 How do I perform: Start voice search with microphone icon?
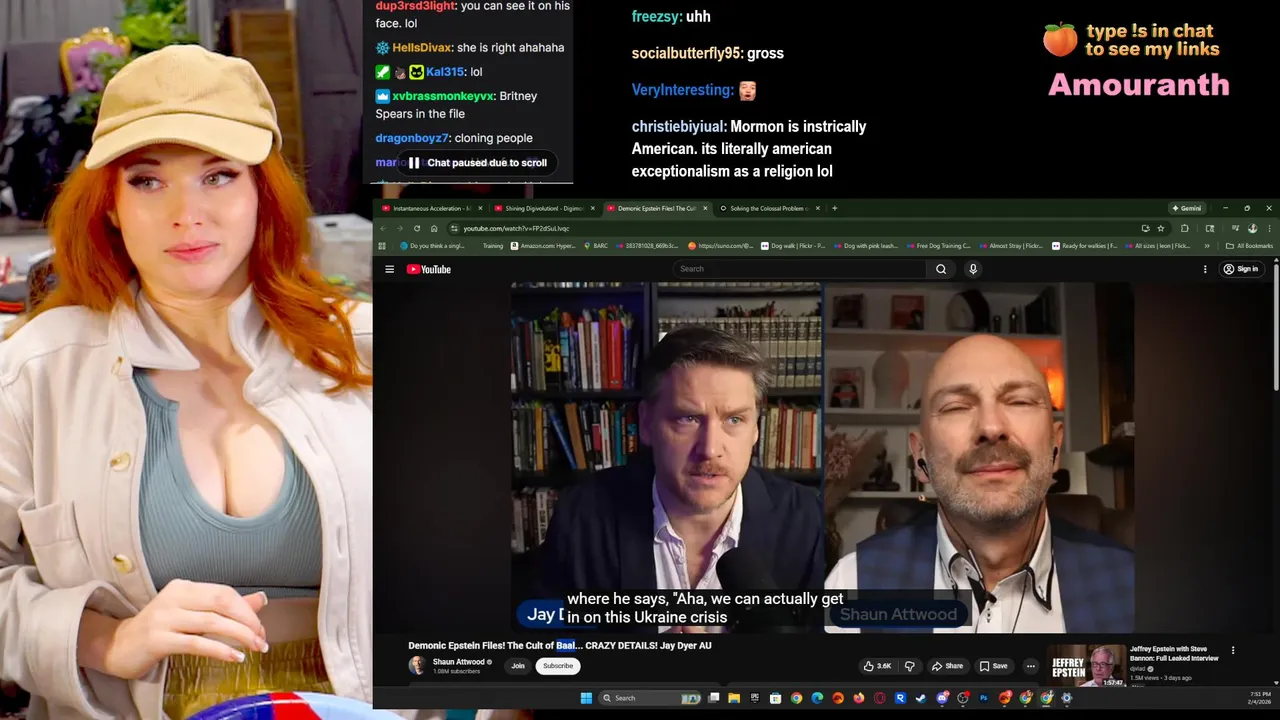(x=973, y=269)
